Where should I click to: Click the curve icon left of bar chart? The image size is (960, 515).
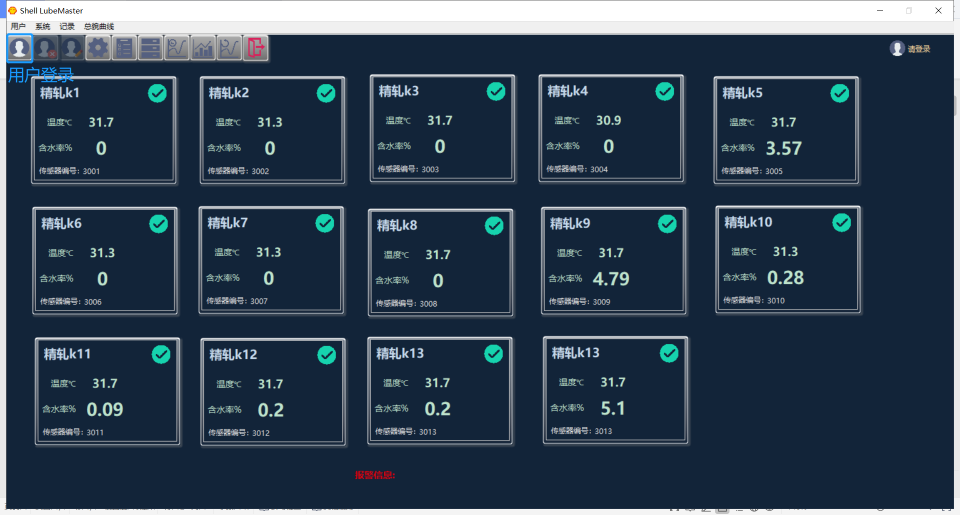(177, 47)
